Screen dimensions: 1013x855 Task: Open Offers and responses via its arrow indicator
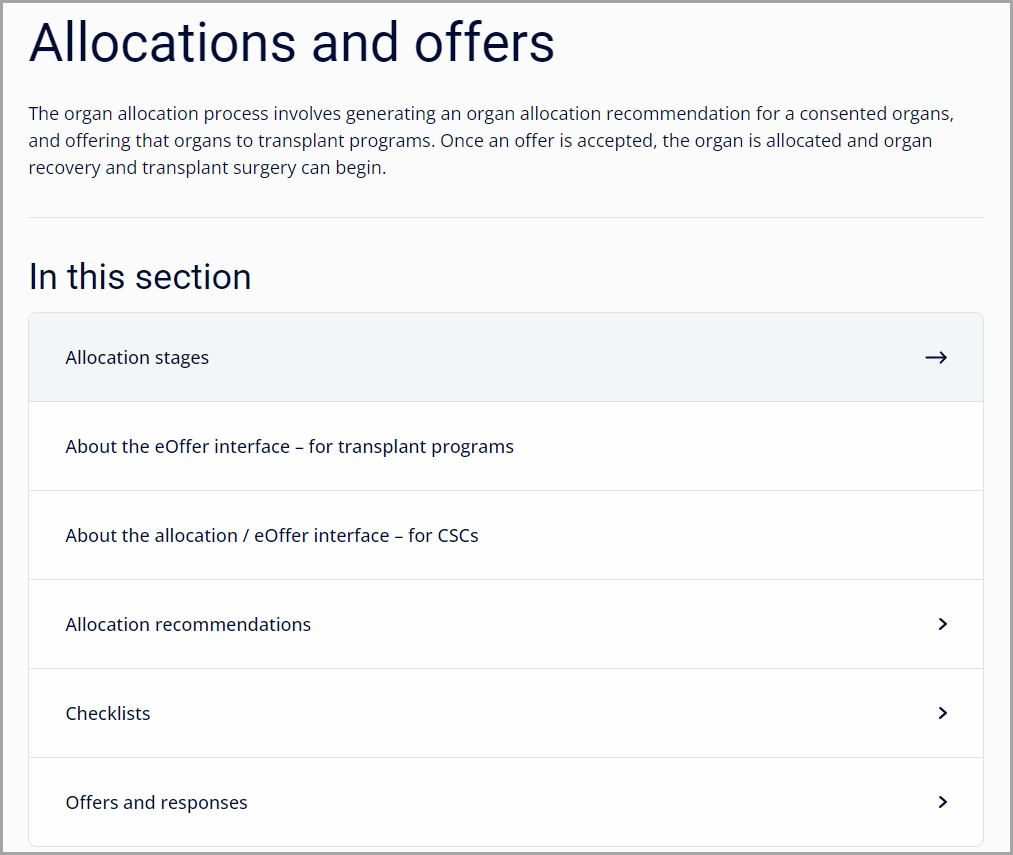(x=942, y=802)
